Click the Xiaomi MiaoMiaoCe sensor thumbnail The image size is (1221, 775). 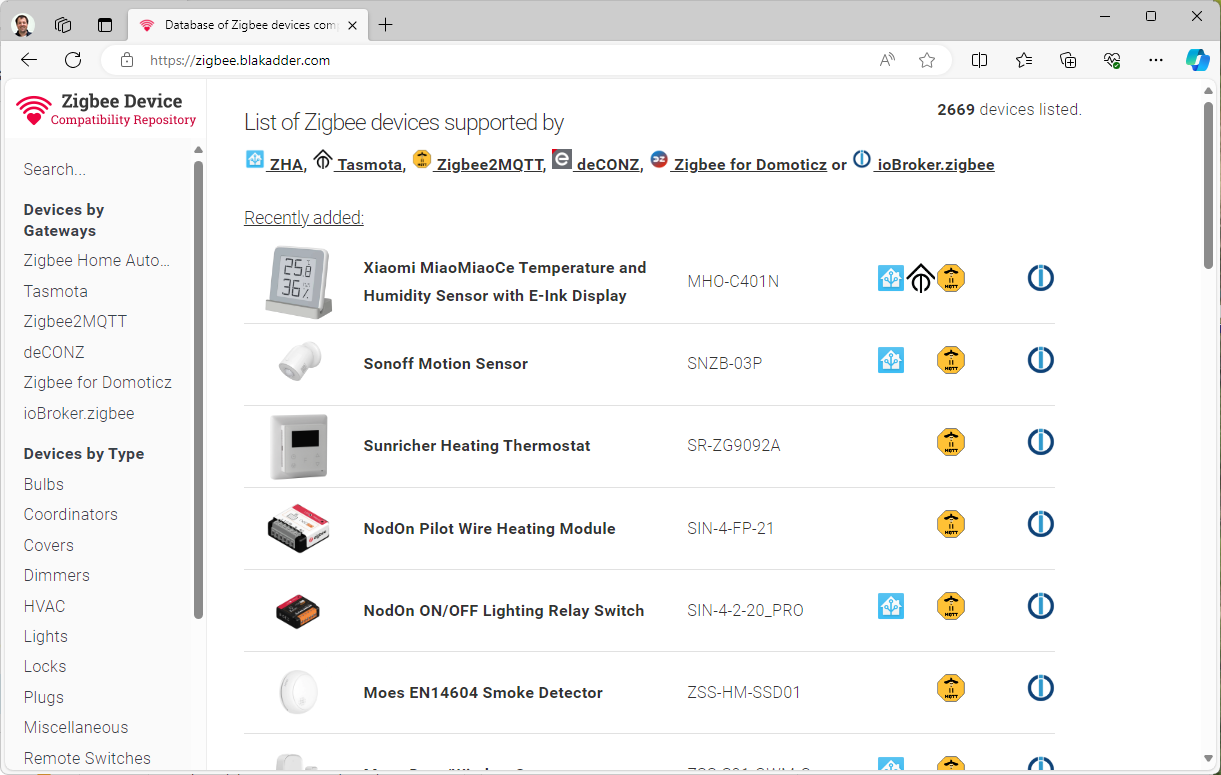298,281
